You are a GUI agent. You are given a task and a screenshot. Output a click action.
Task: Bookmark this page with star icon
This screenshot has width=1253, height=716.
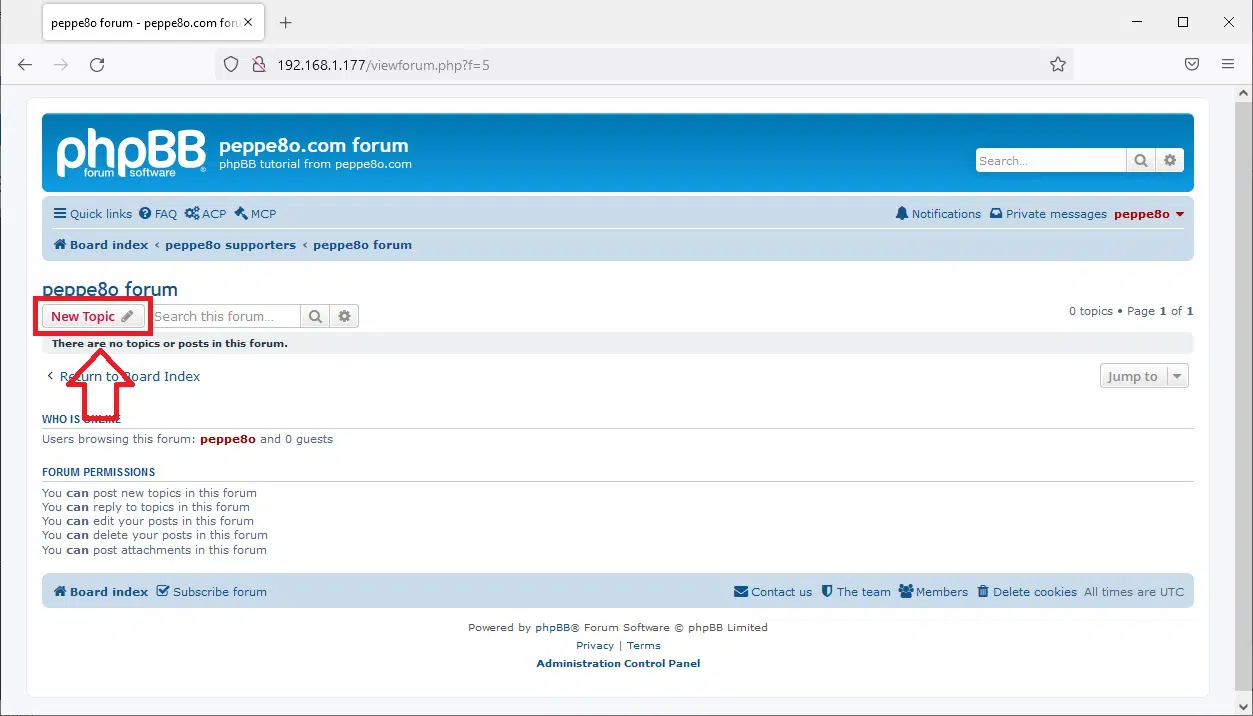pos(1058,65)
